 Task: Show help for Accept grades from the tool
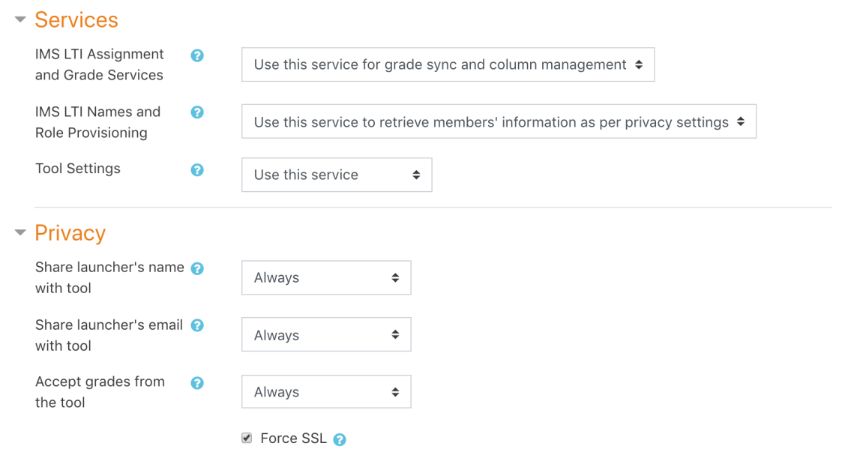(197, 383)
